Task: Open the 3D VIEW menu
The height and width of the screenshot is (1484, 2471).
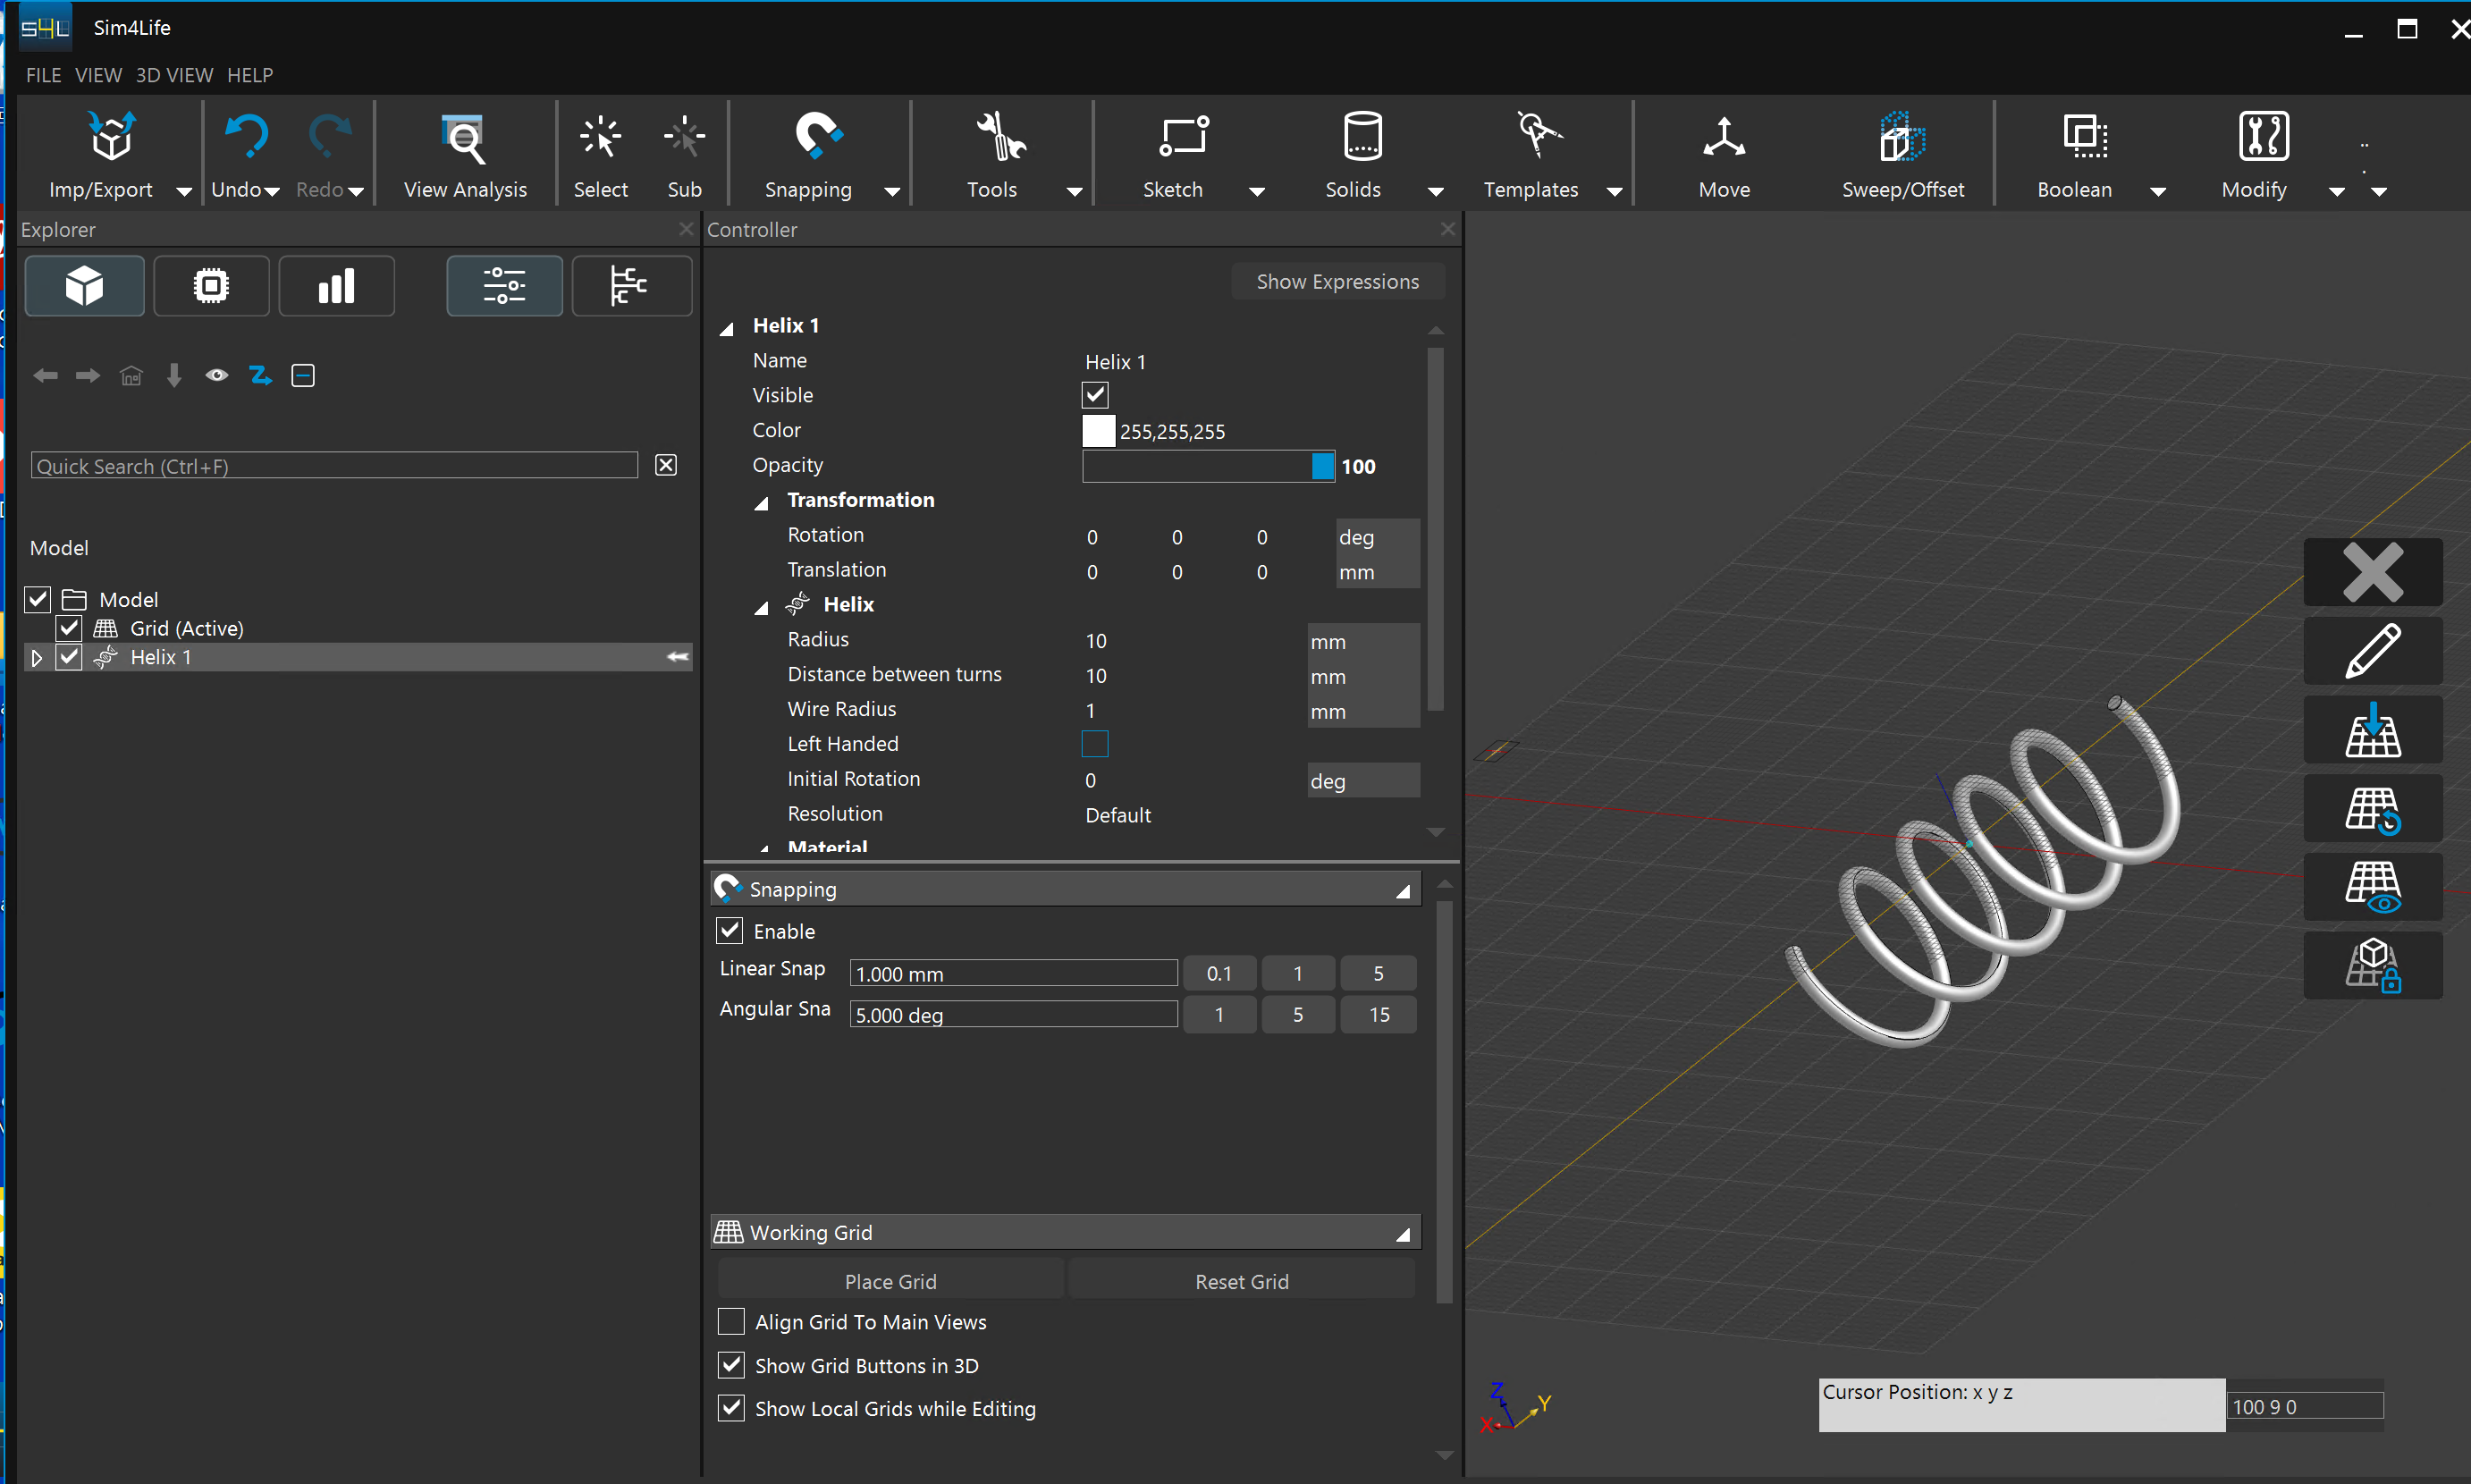Action: [x=174, y=75]
